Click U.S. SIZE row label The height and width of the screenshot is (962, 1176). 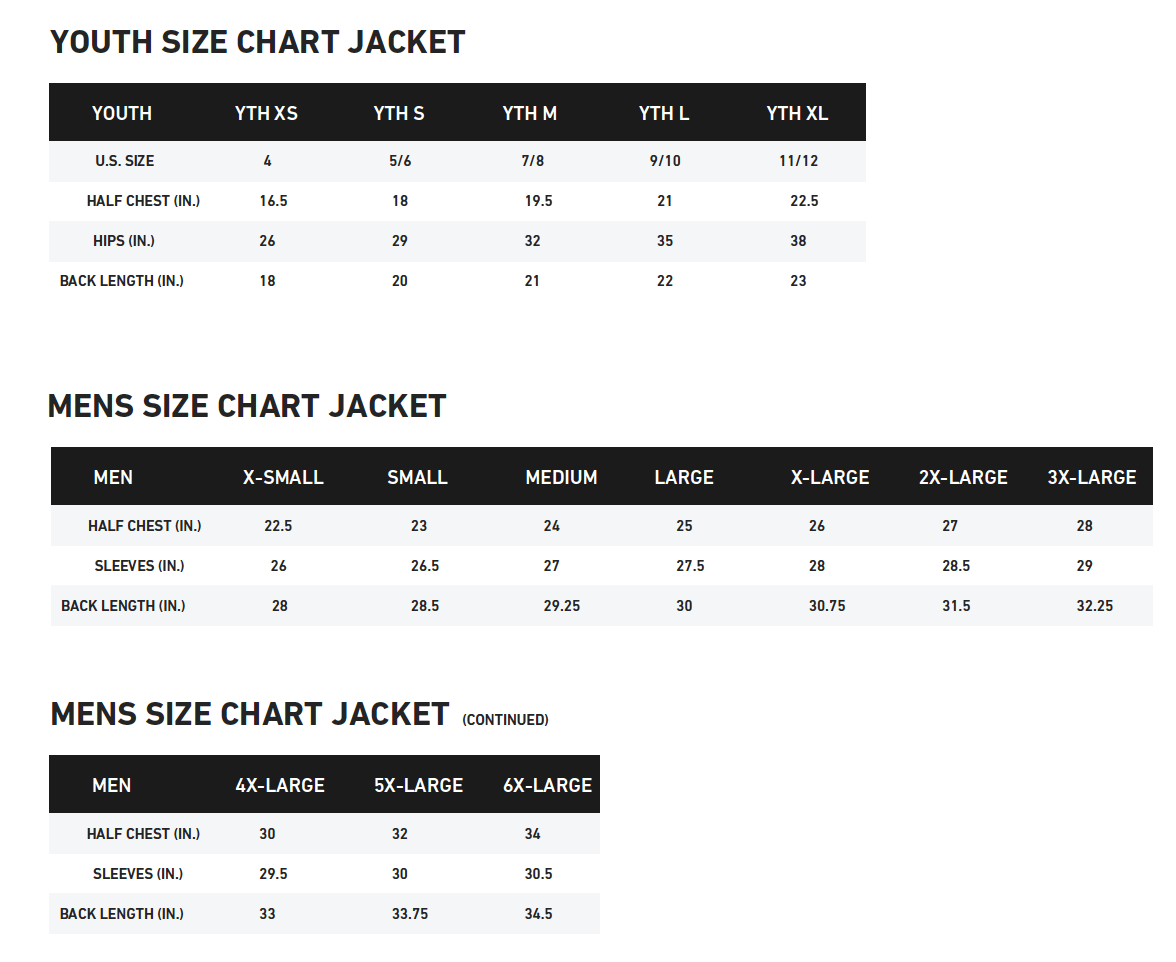(124, 161)
